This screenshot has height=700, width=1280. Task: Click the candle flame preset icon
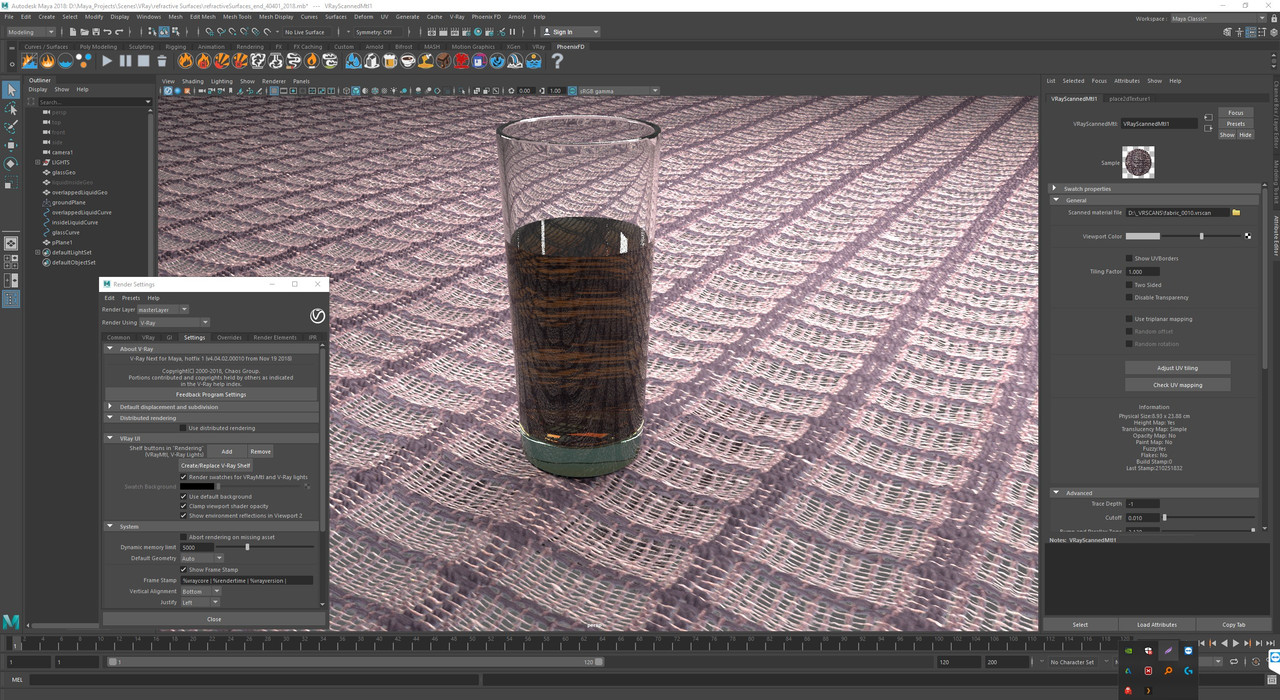(311, 61)
